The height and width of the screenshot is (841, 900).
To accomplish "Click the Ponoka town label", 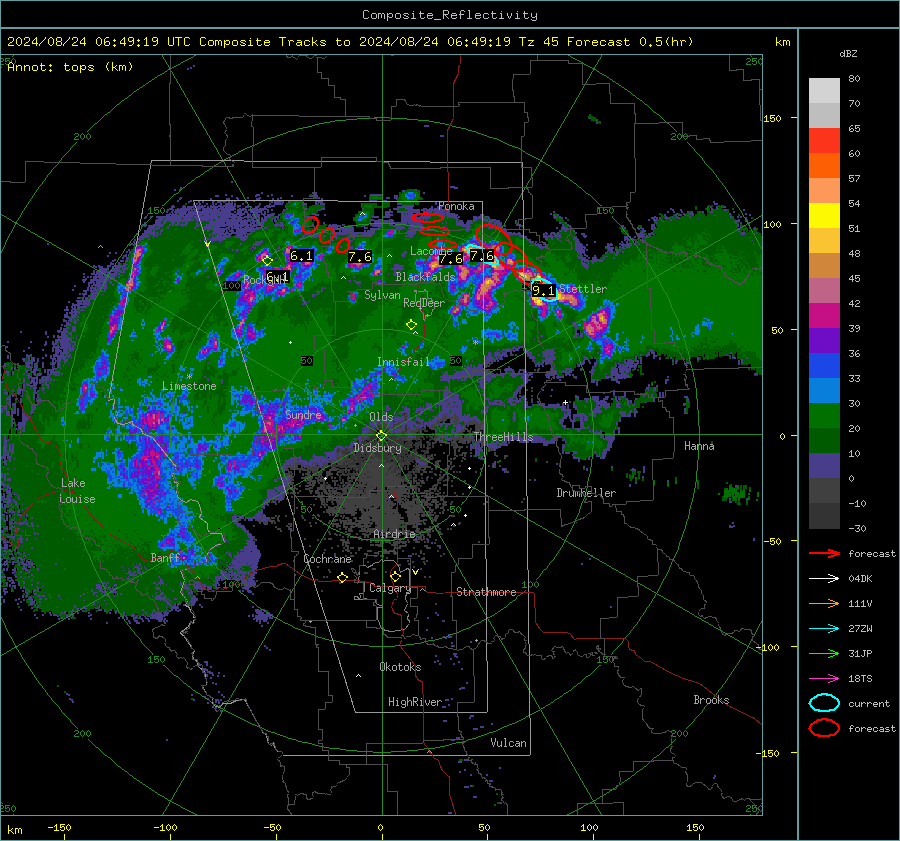I will click(456, 206).
